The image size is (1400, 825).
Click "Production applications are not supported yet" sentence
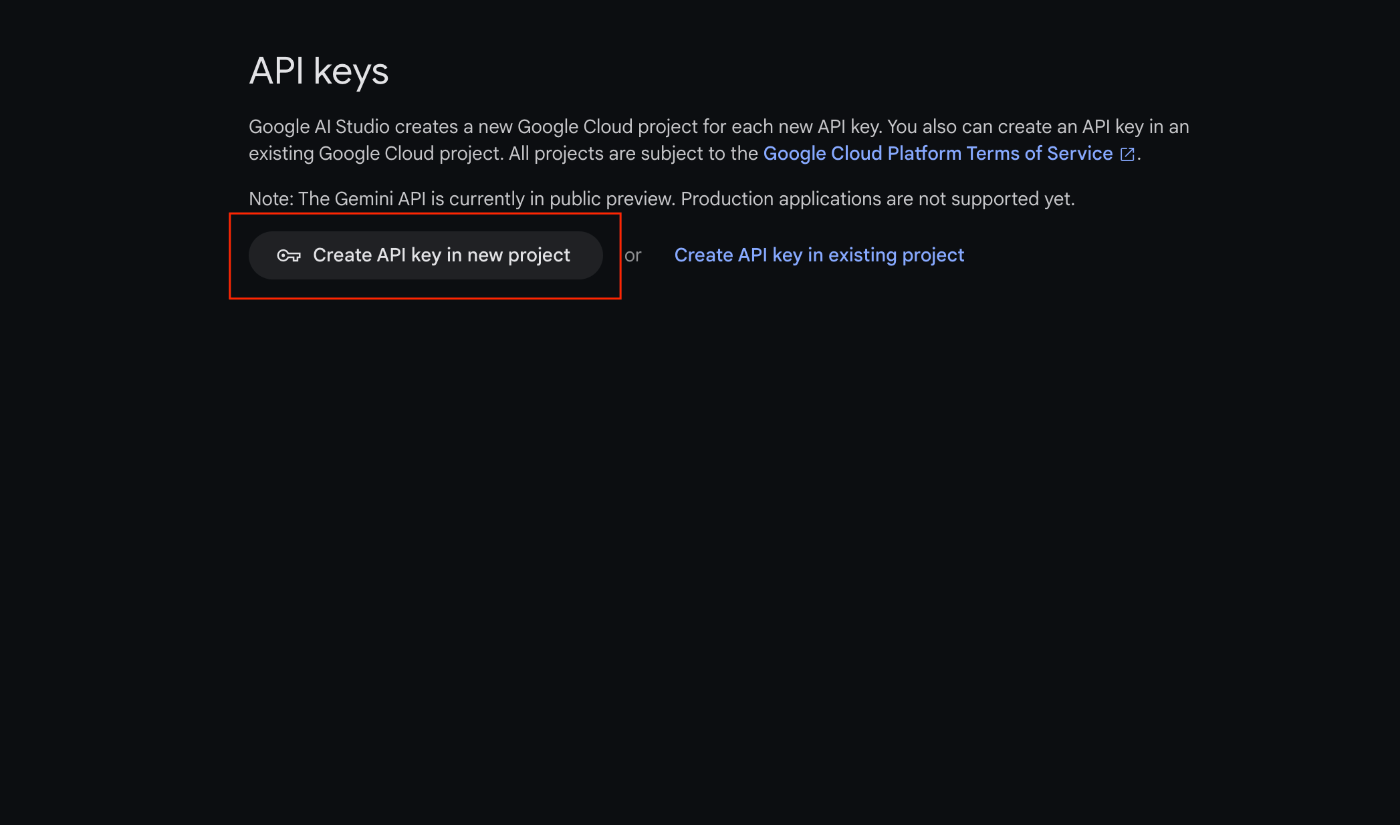[x=878, y=199]
